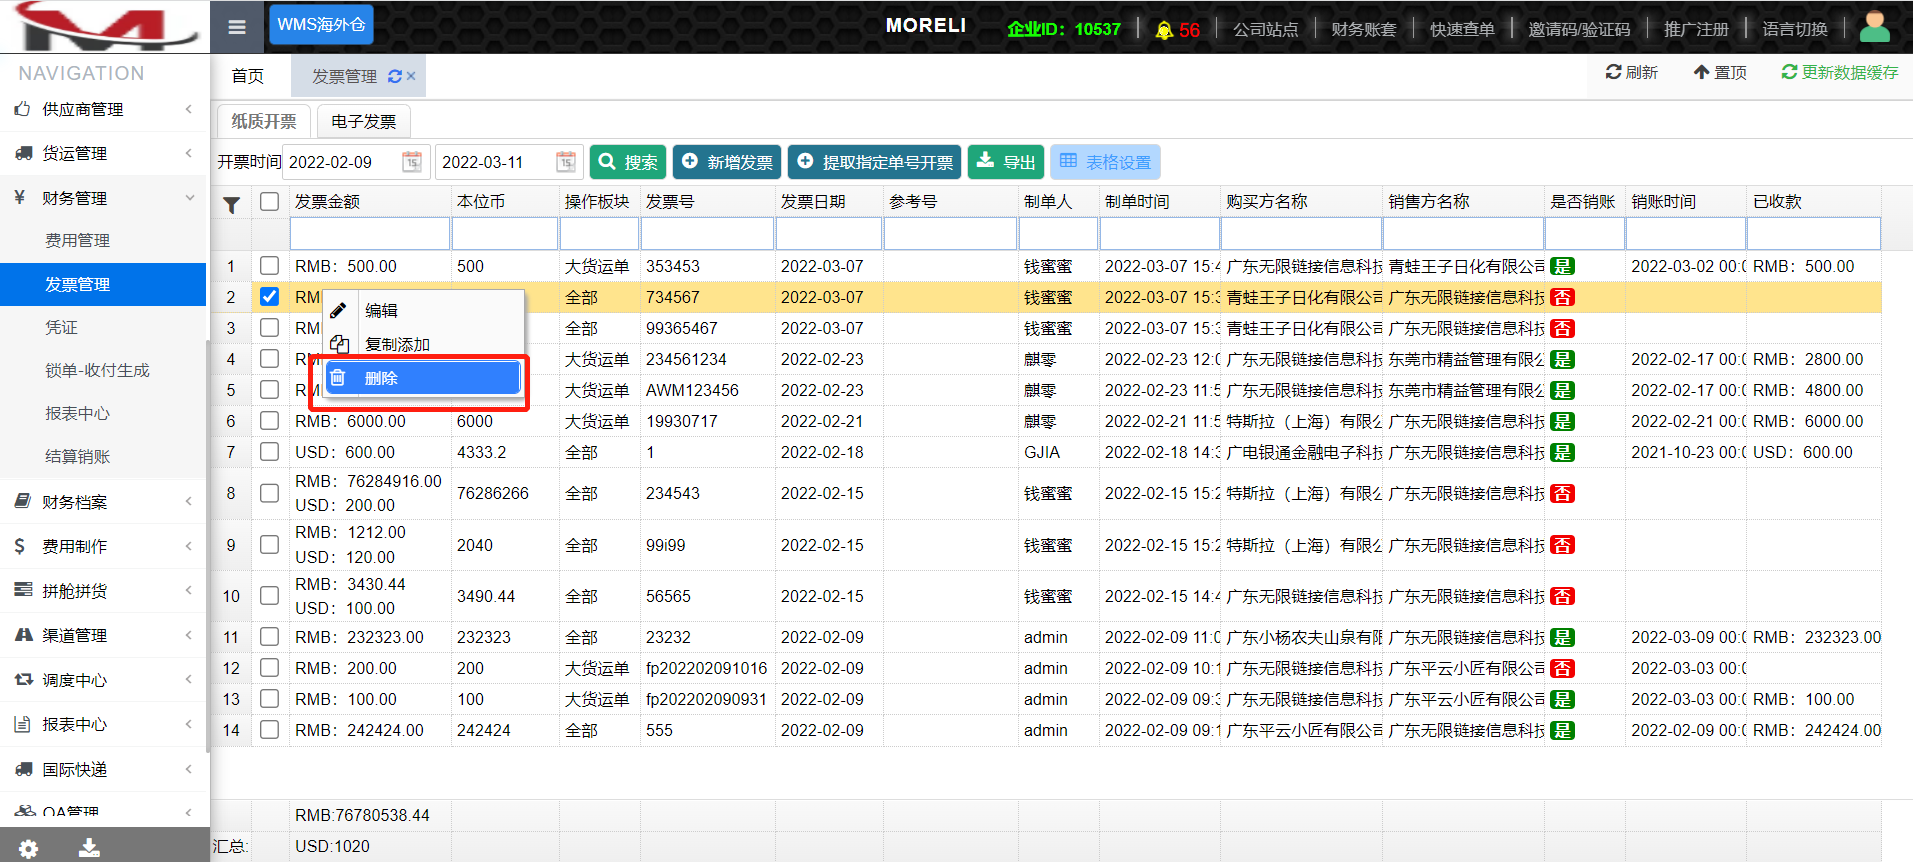Image resolution: width=1913 pixels, height=862 pixels.
Task: Click the user avatar icon
Action: (x=1874, y=27)
